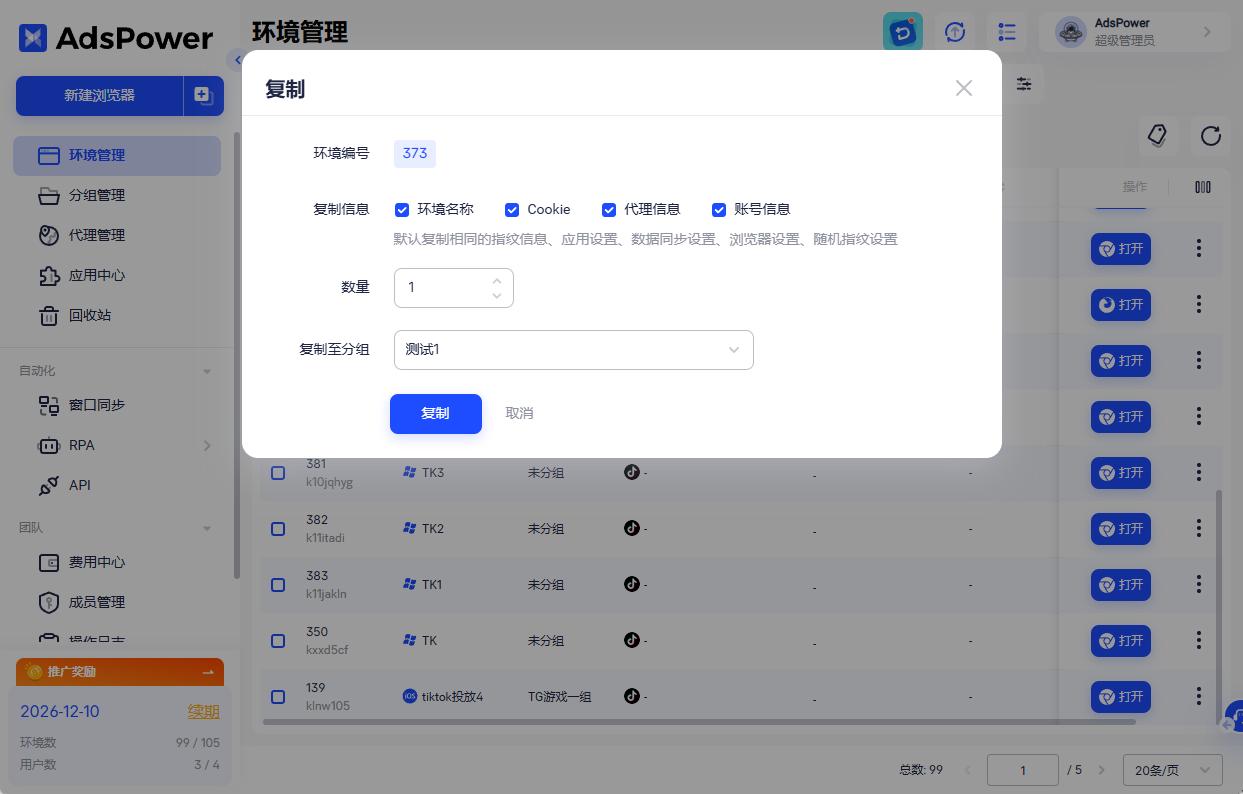Image resolution: width=1243 pixels, height=794 pixels.
Task: Open more options for row tiktok投放4
Action: 1199,696
